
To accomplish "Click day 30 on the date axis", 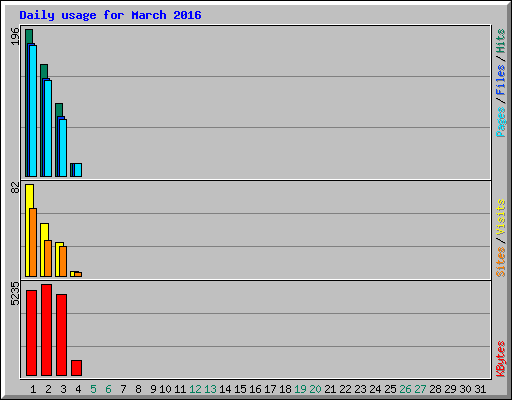I will [465, 389].
